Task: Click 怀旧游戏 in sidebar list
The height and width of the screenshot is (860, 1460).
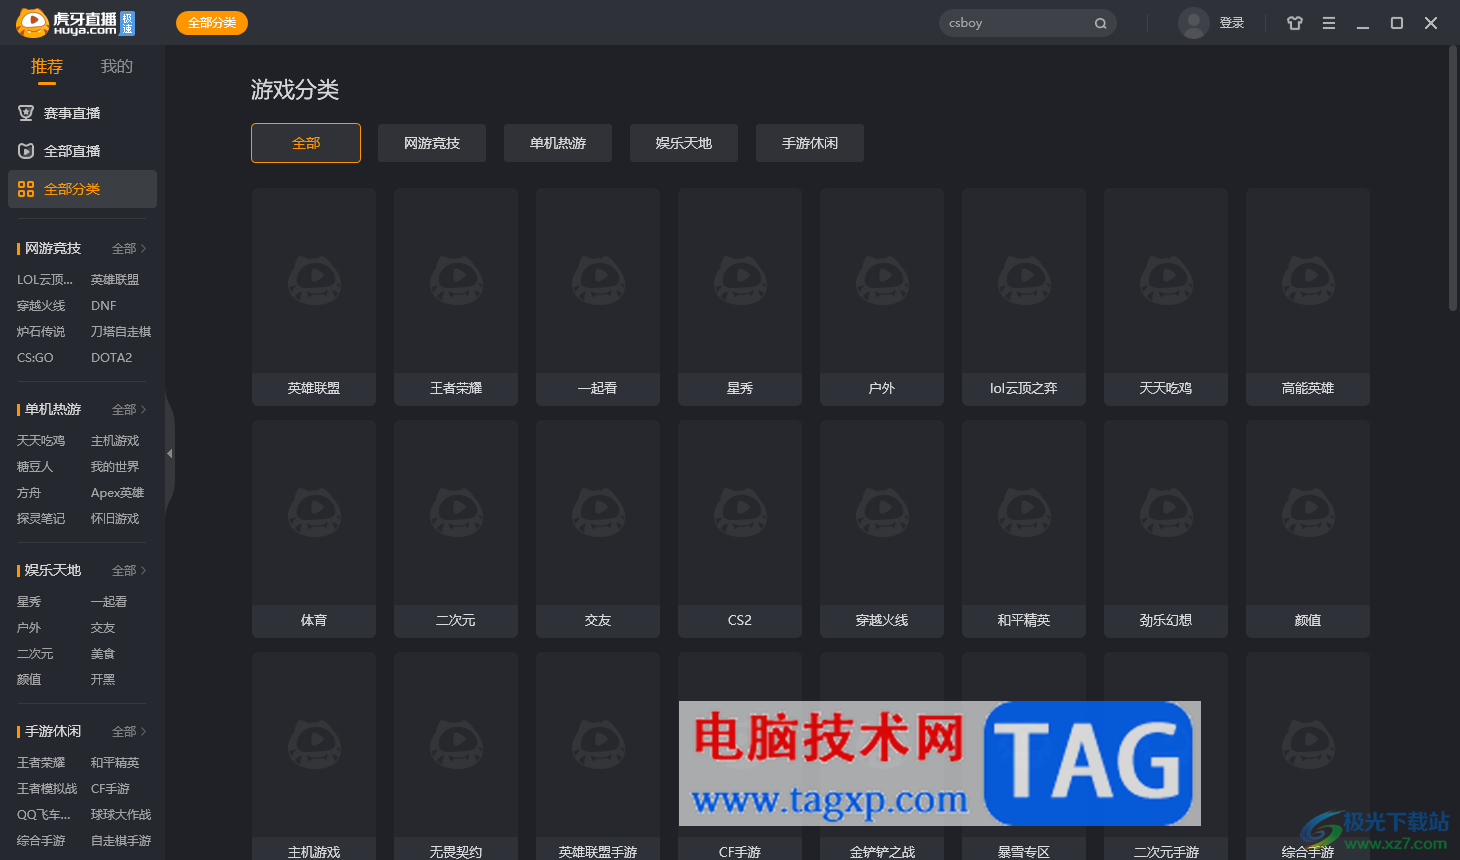Action: [115, 519]
